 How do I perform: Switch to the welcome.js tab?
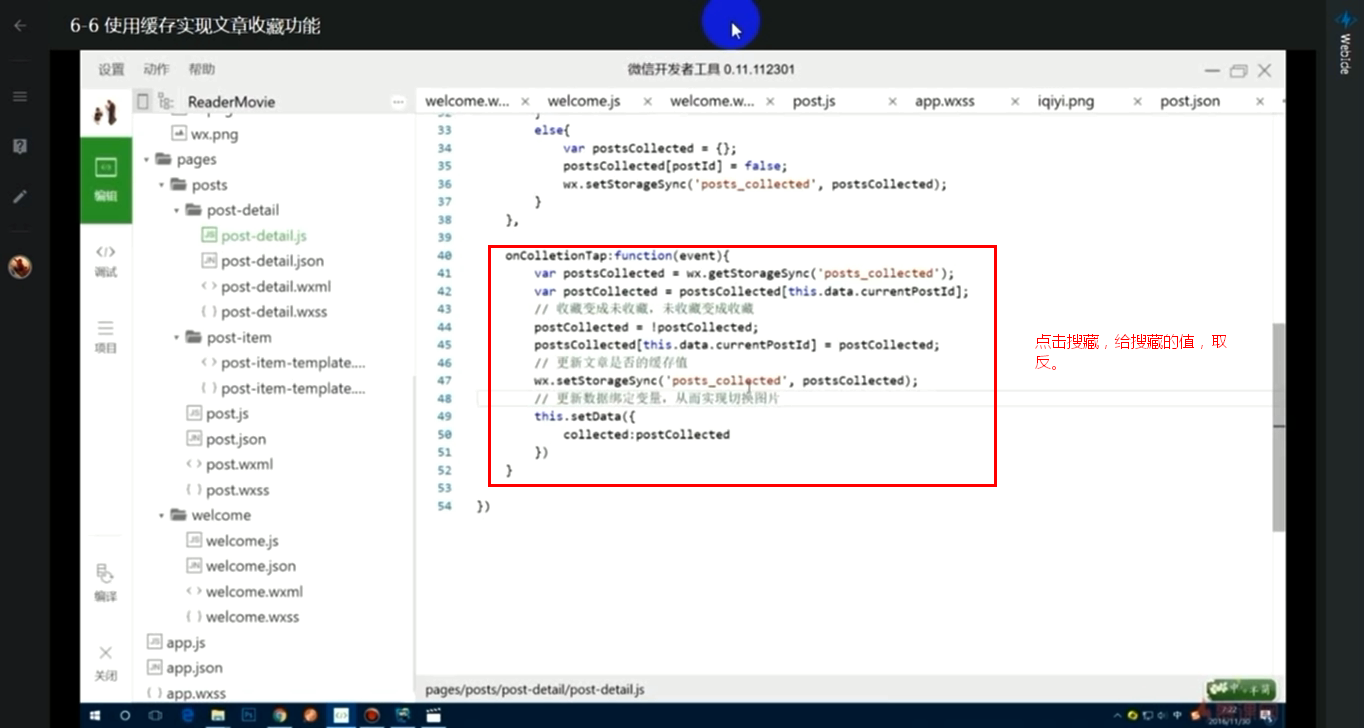click(x=584, y=102)
